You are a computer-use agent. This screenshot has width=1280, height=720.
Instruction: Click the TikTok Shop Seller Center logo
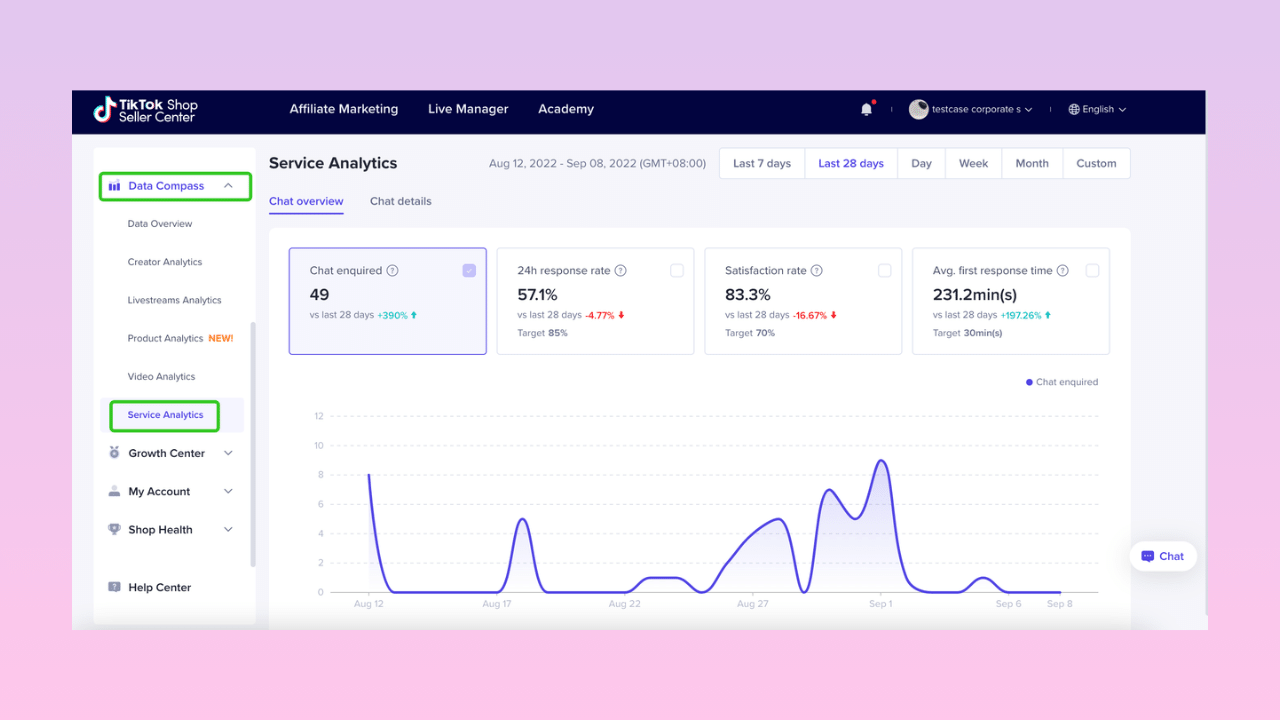coord(144,111)
